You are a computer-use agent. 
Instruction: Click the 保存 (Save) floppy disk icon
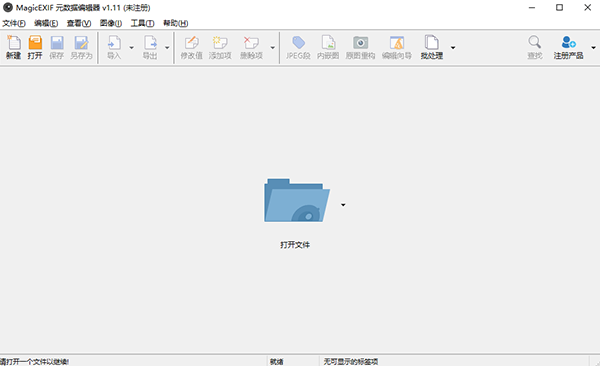pos(57,47)
